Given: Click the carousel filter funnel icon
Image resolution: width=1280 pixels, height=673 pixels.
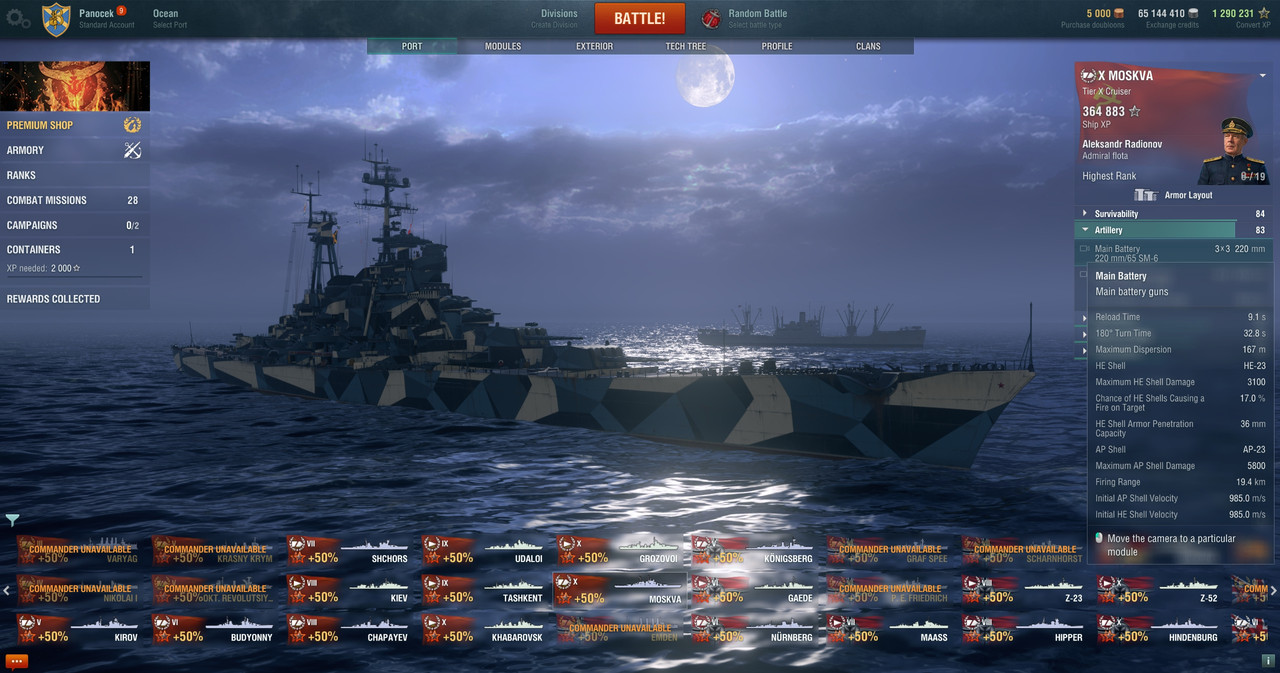Looking at the screenshot, I should point(12,520).
